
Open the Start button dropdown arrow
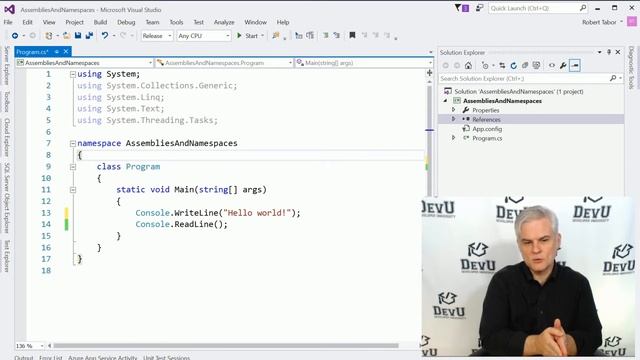[x=262, y=36]
